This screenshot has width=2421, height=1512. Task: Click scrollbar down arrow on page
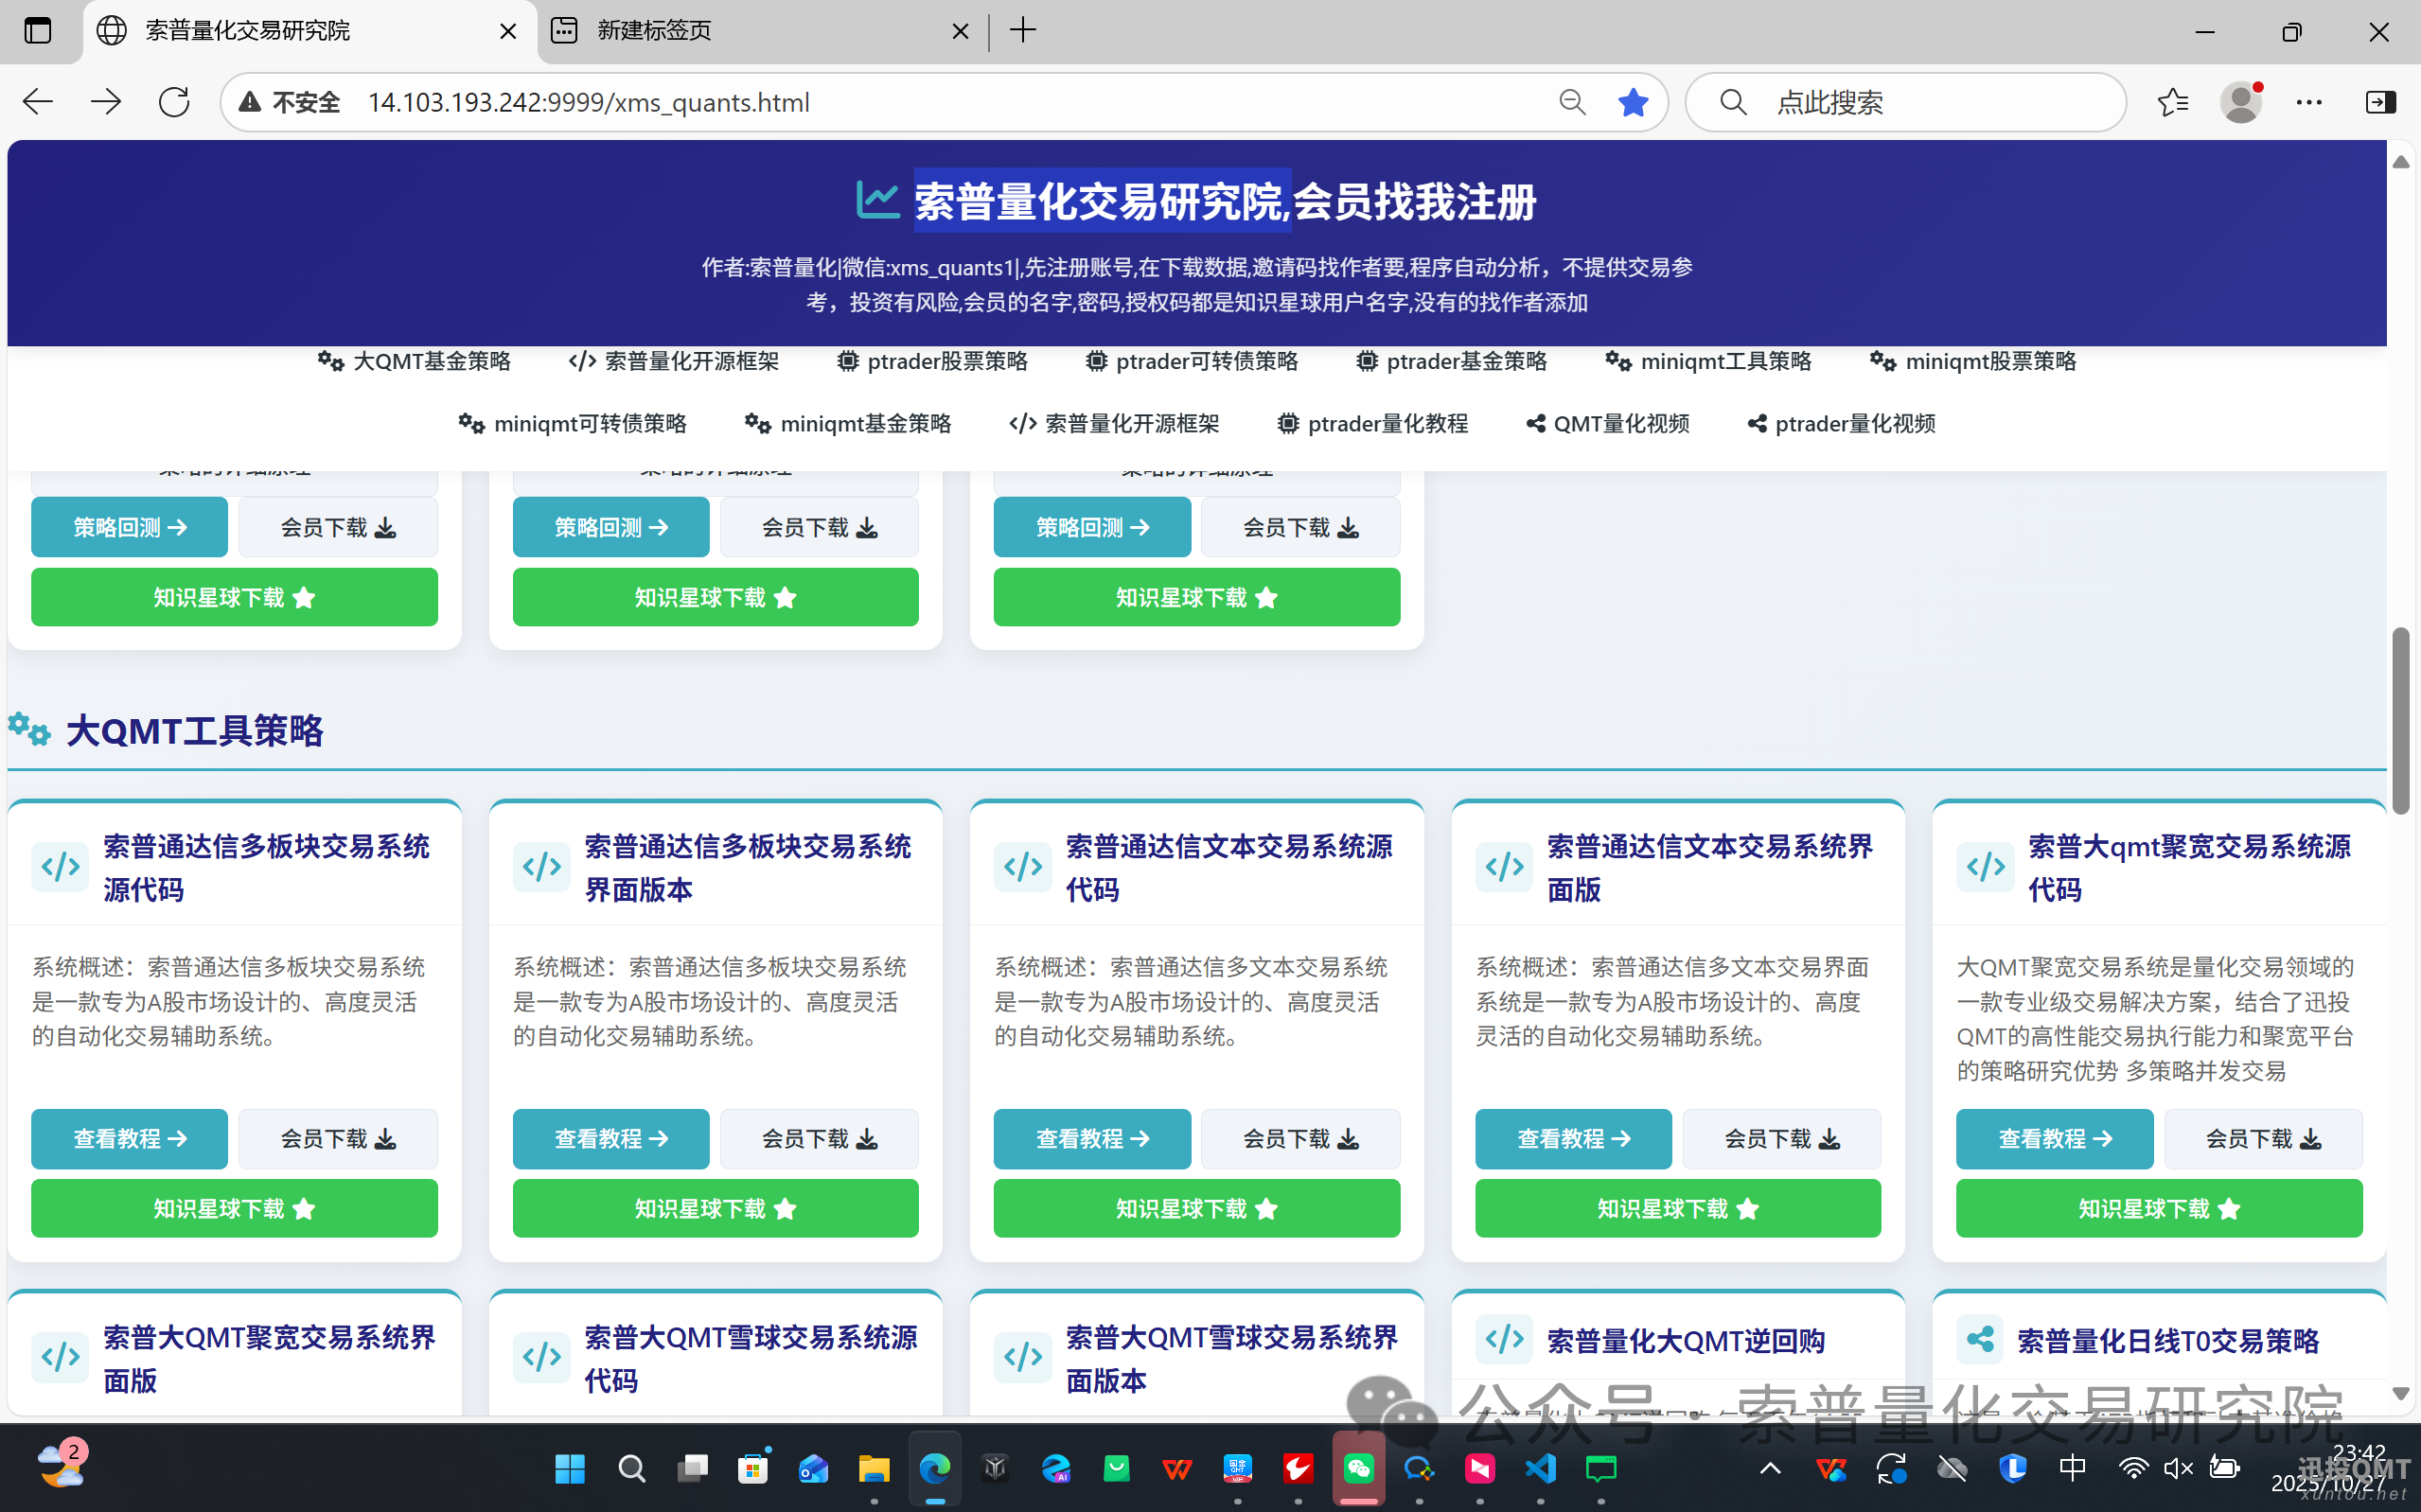coord(2401,1393)
